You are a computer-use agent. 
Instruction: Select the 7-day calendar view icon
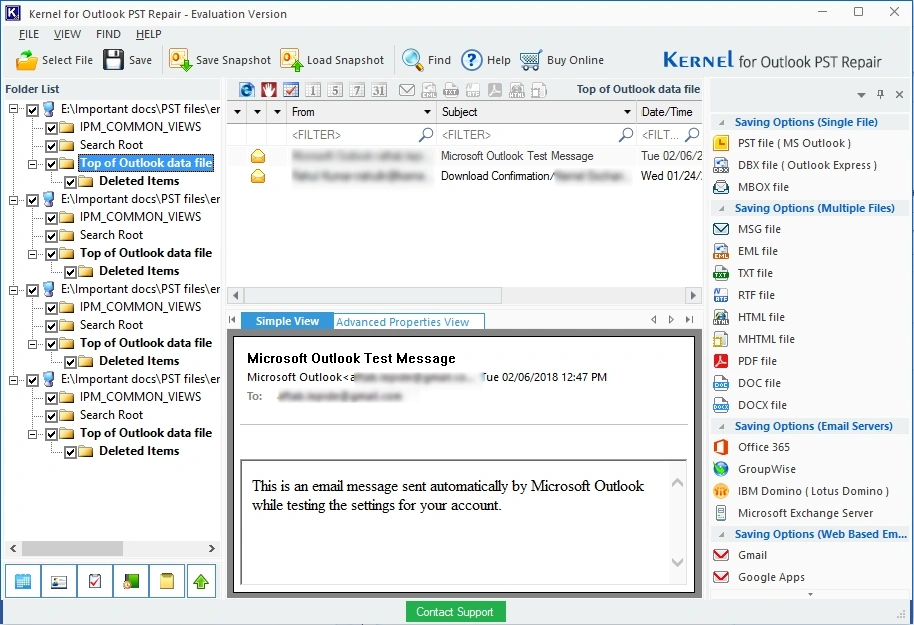[x=357, y=90]
